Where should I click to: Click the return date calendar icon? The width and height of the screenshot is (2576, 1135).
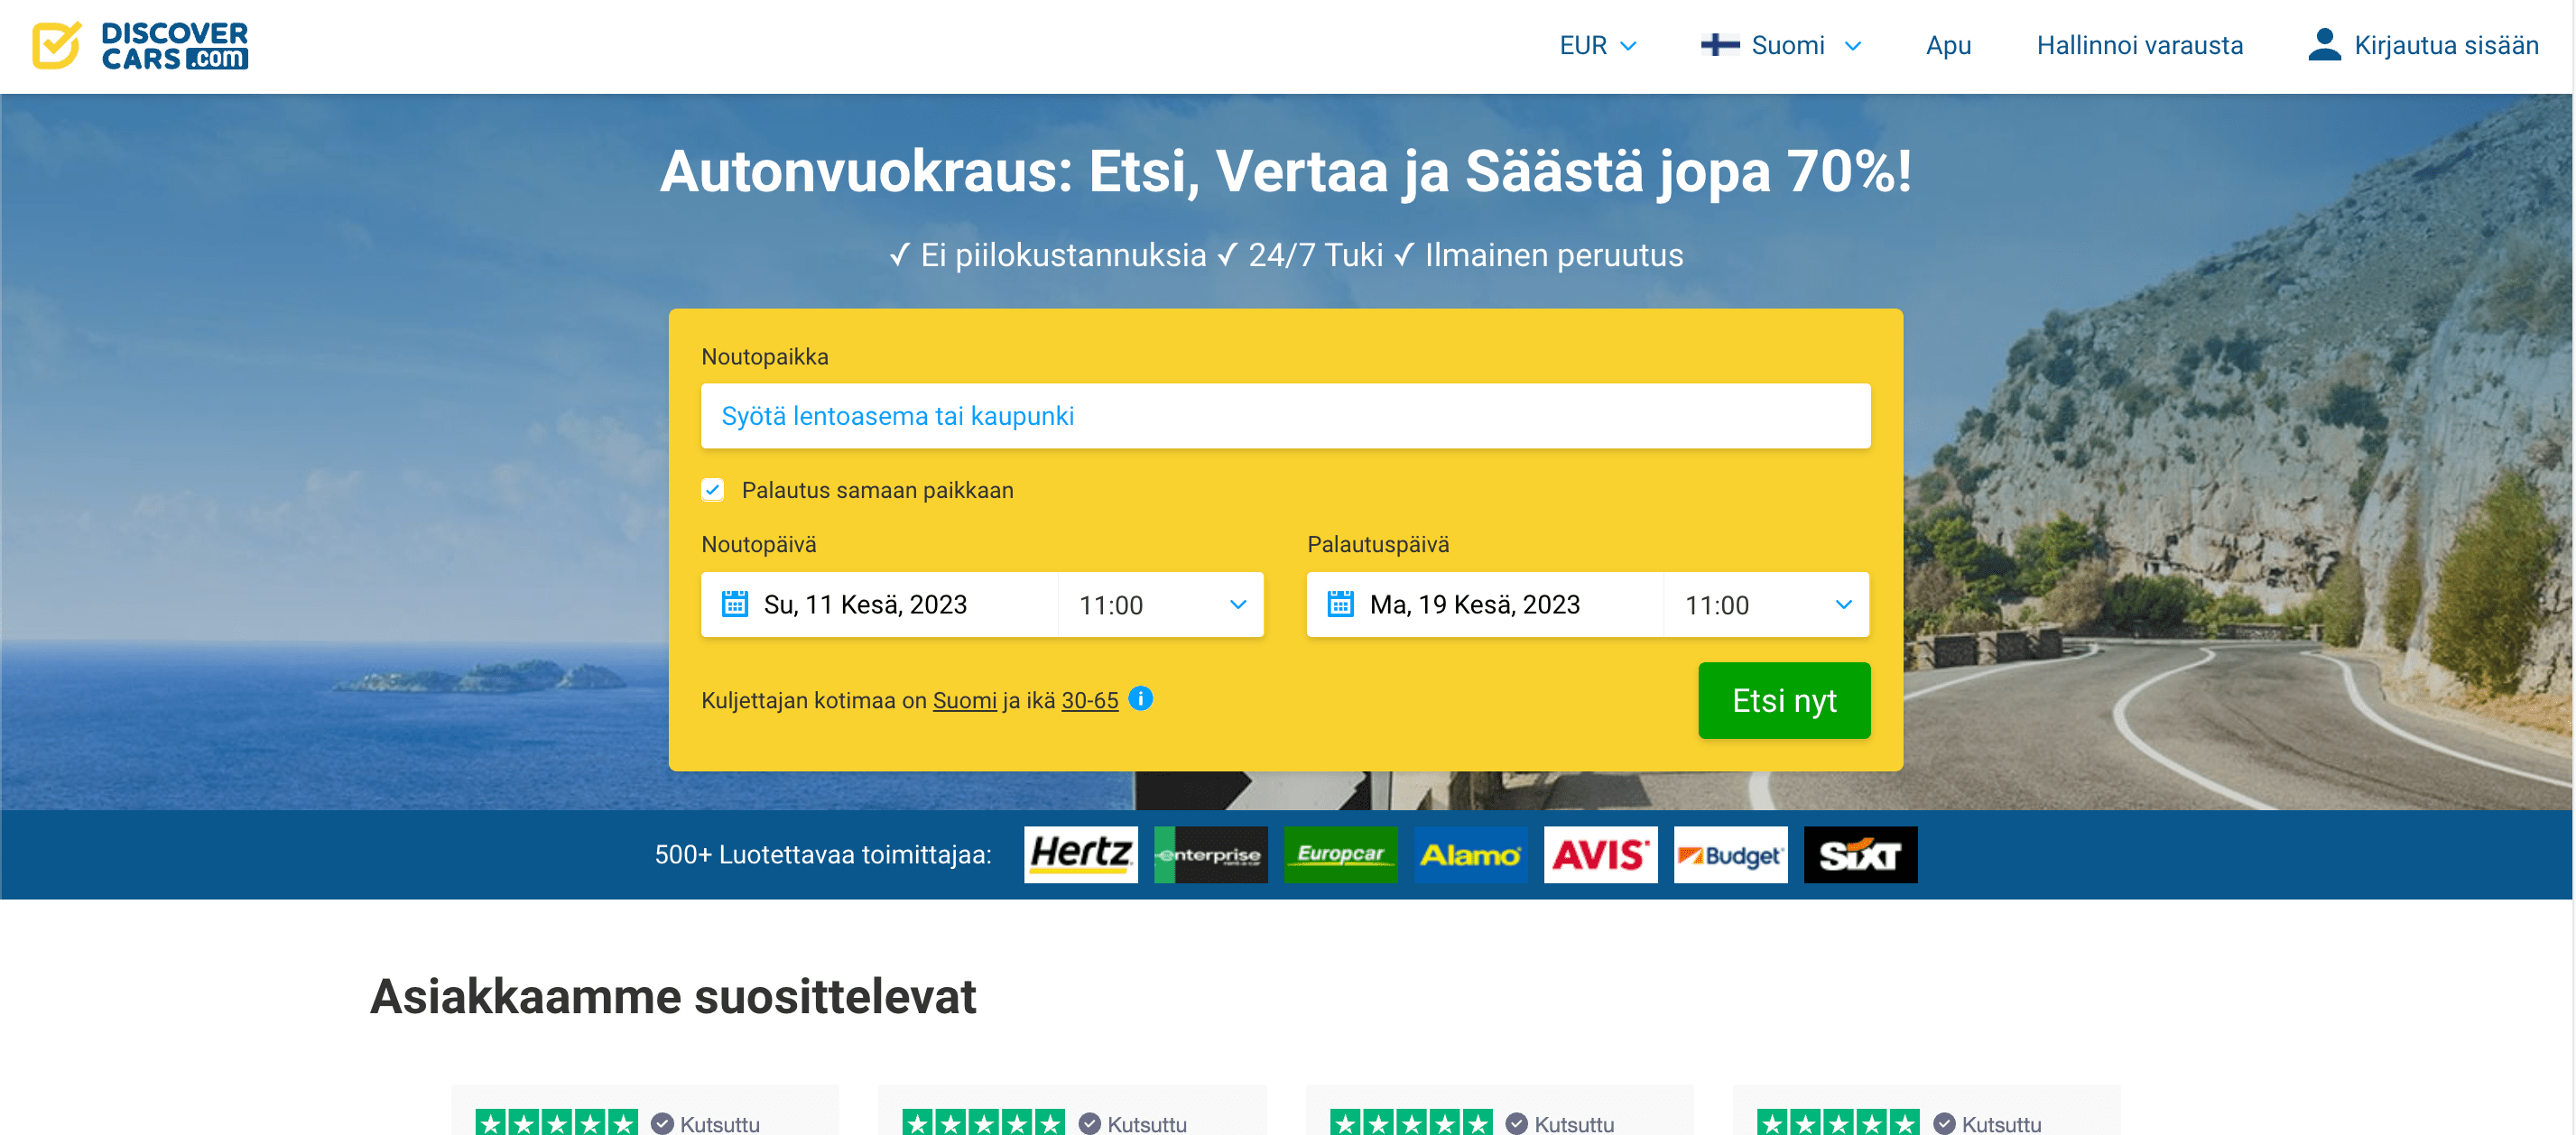[x=1340, y=605]
